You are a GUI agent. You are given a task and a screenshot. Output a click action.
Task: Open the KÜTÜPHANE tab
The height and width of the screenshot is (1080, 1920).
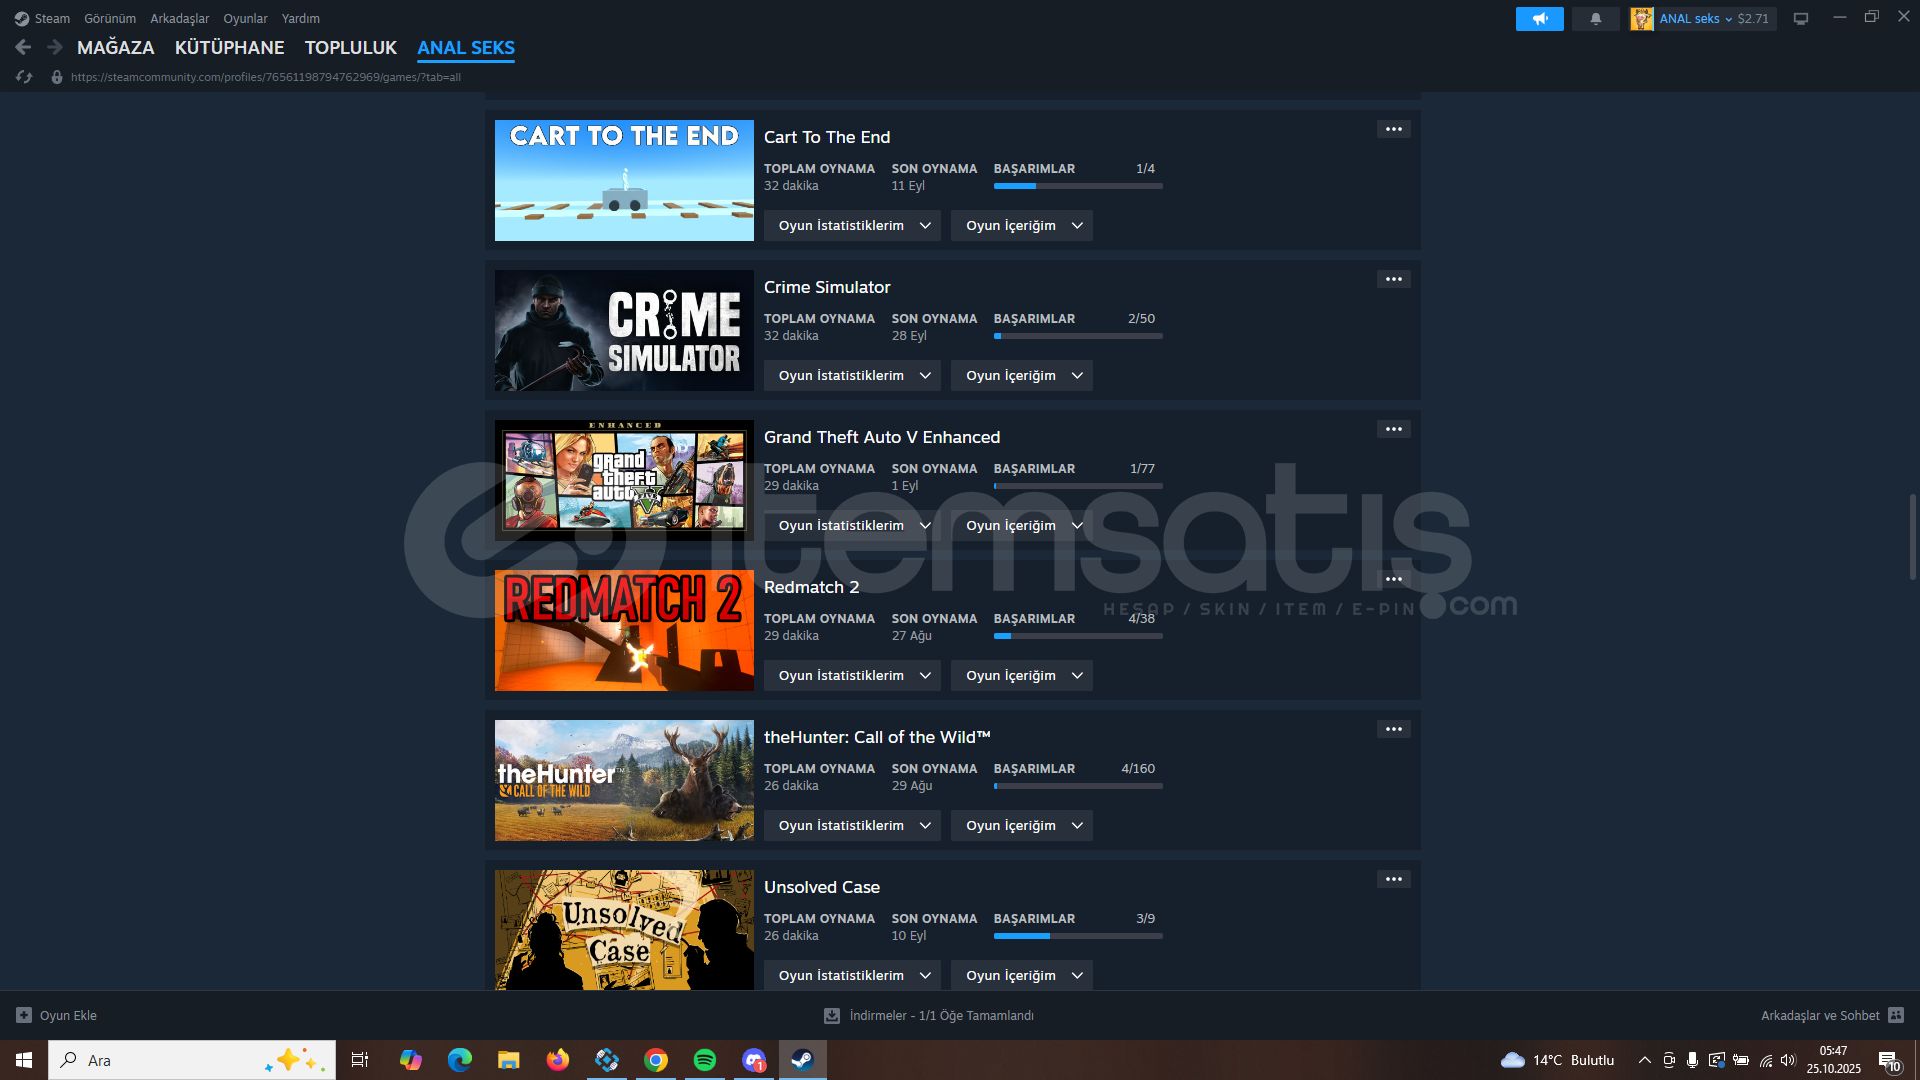point(229,48)
